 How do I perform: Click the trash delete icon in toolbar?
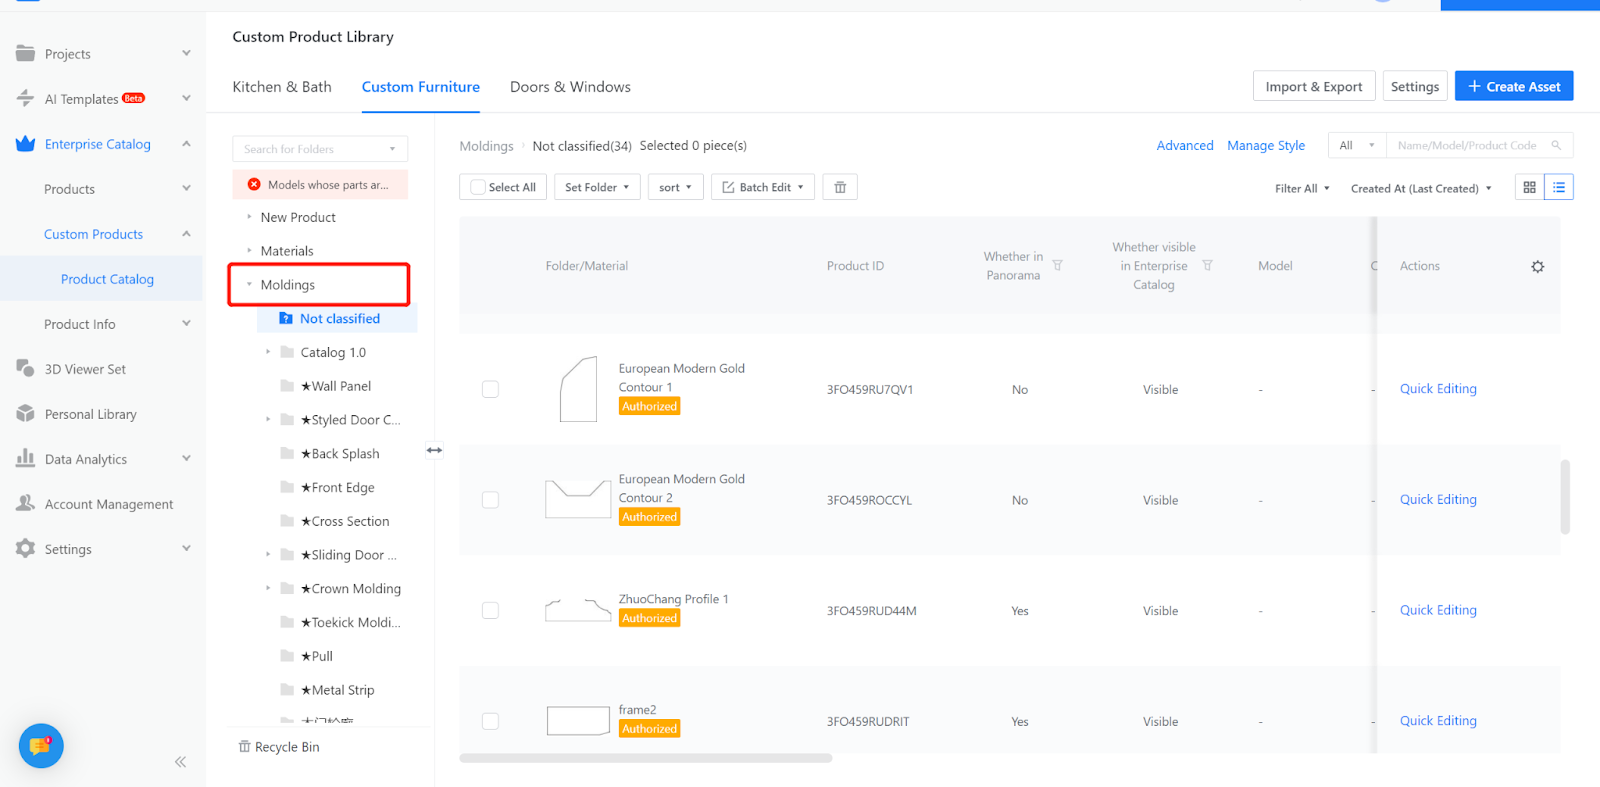(840, 187)
